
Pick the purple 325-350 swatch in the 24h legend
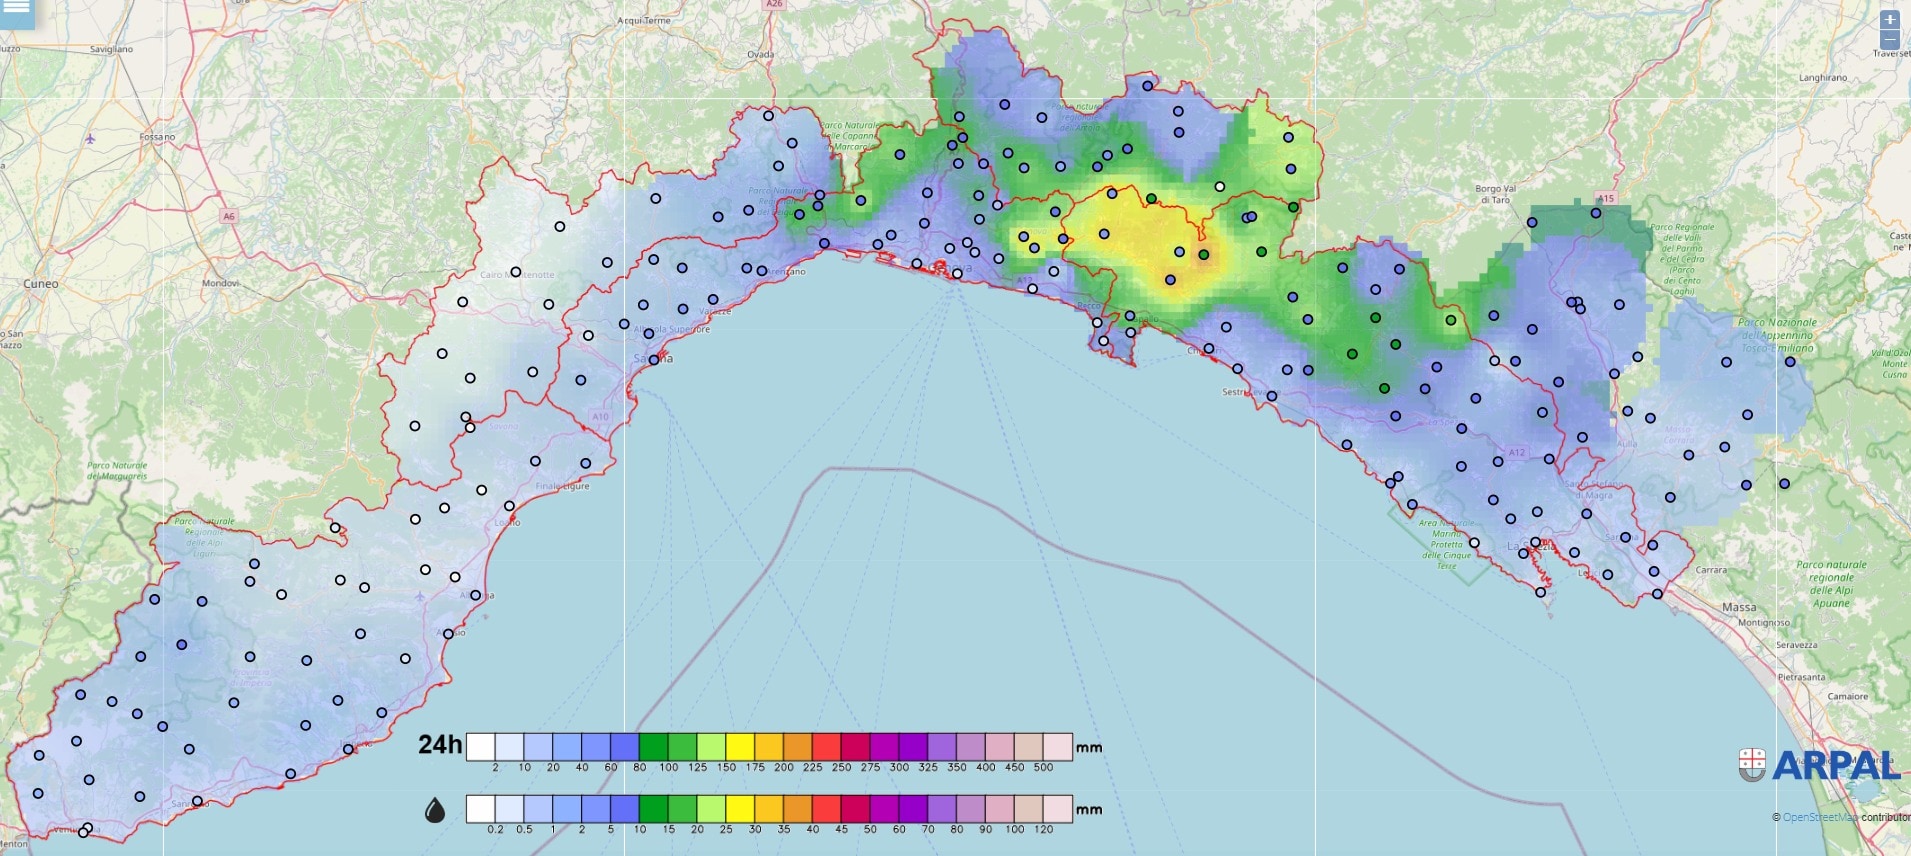coord(942,747)
